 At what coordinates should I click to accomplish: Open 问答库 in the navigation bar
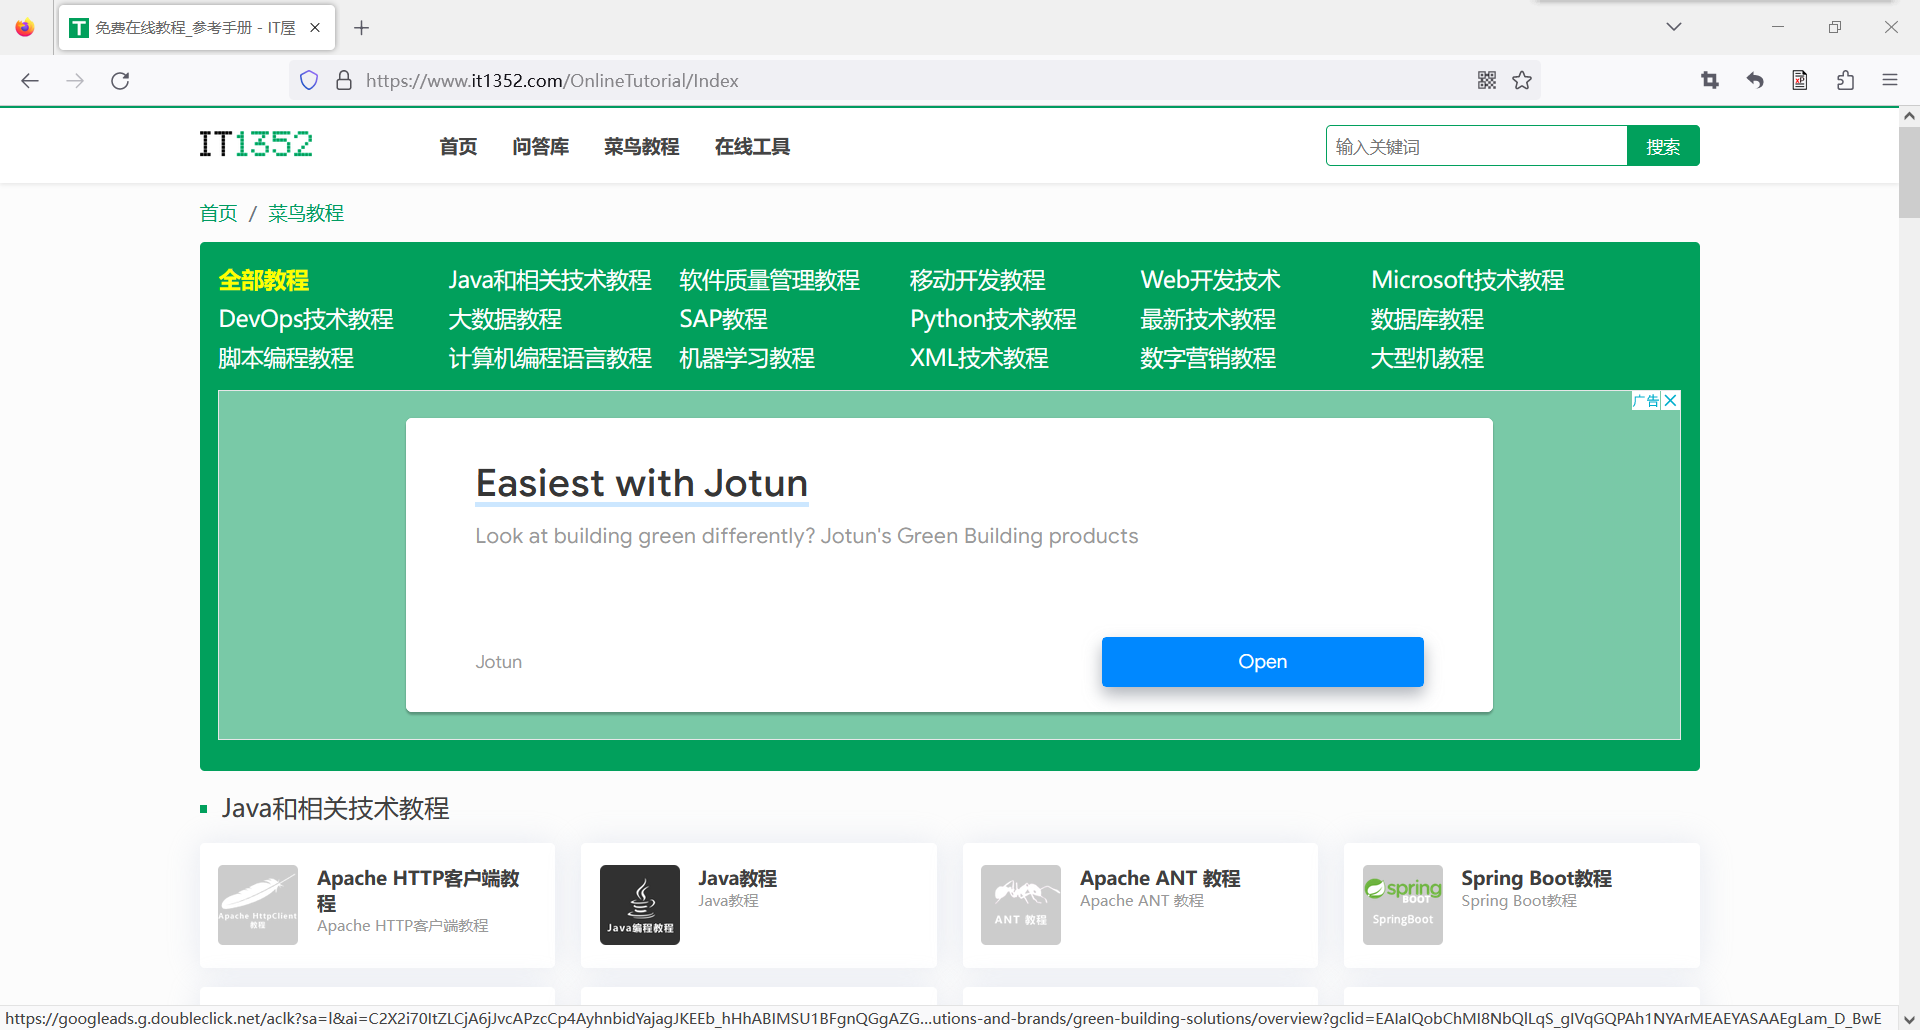(x=541, y=147)
